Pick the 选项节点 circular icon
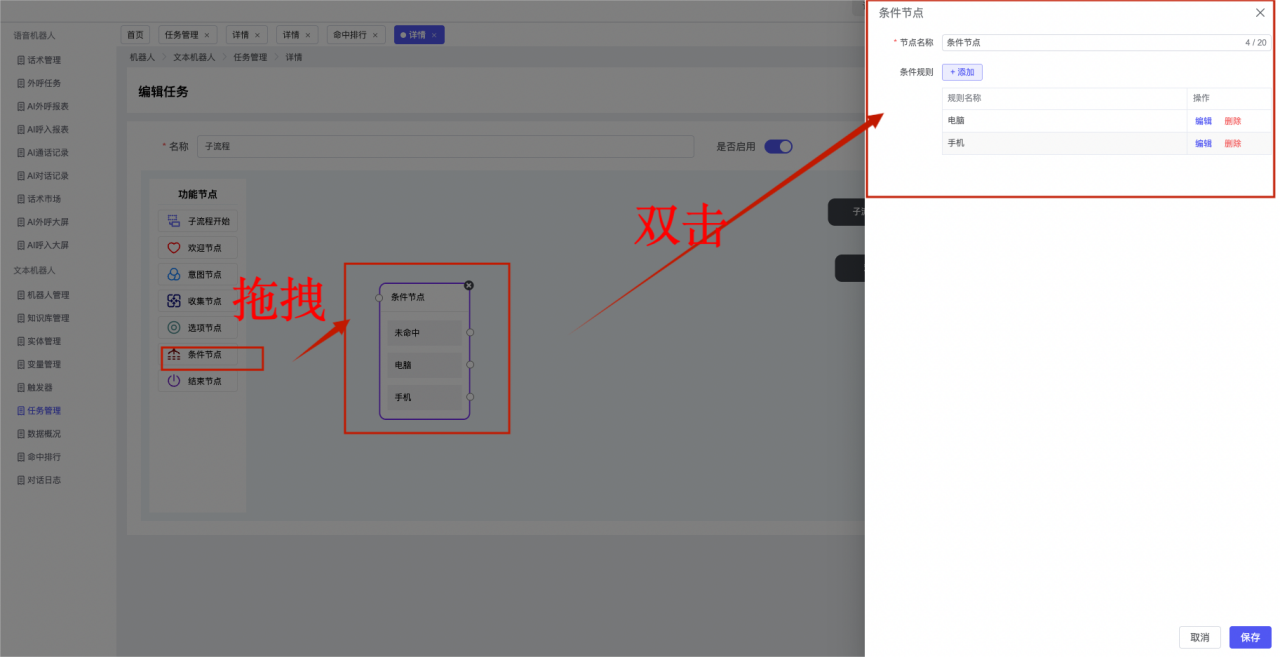Image resolution: width=1280 pixels, height=657 pixels. click(174, 328)
